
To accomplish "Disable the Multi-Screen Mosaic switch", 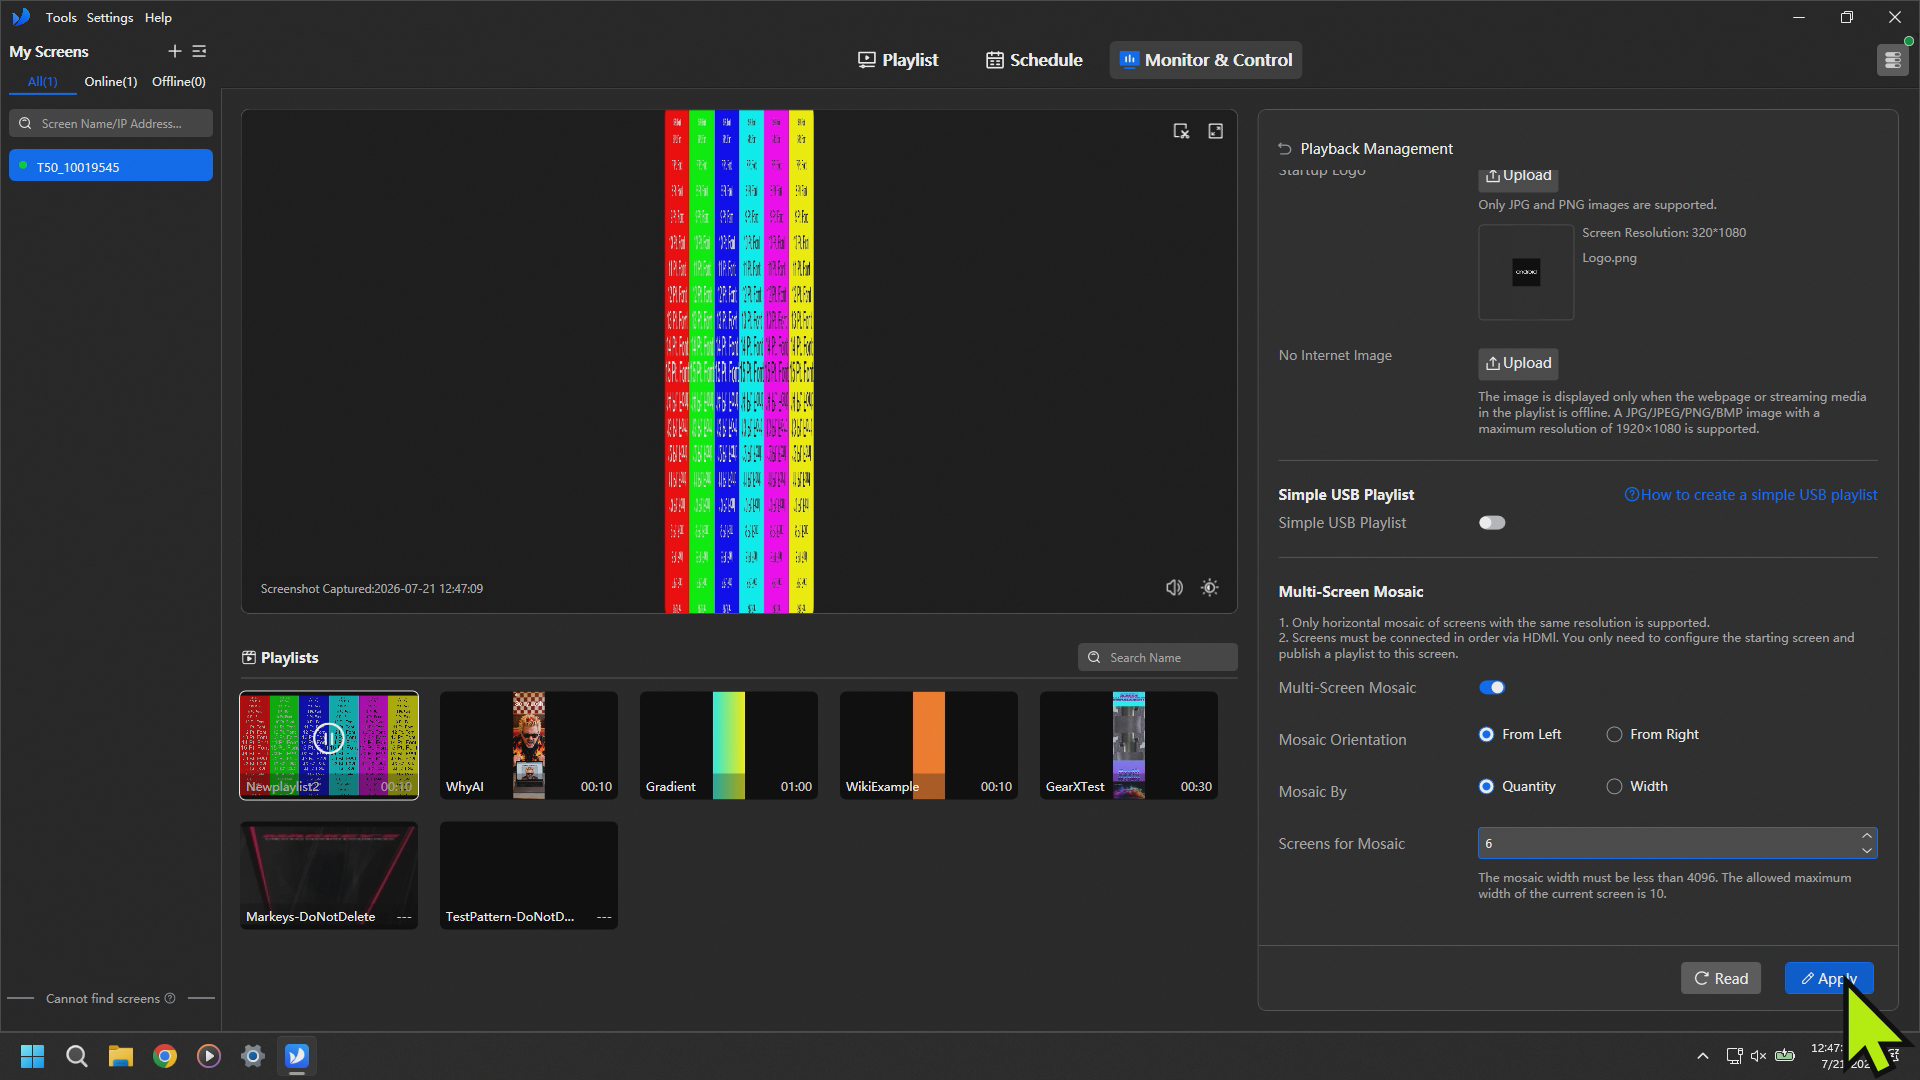I will (1492, 688).
